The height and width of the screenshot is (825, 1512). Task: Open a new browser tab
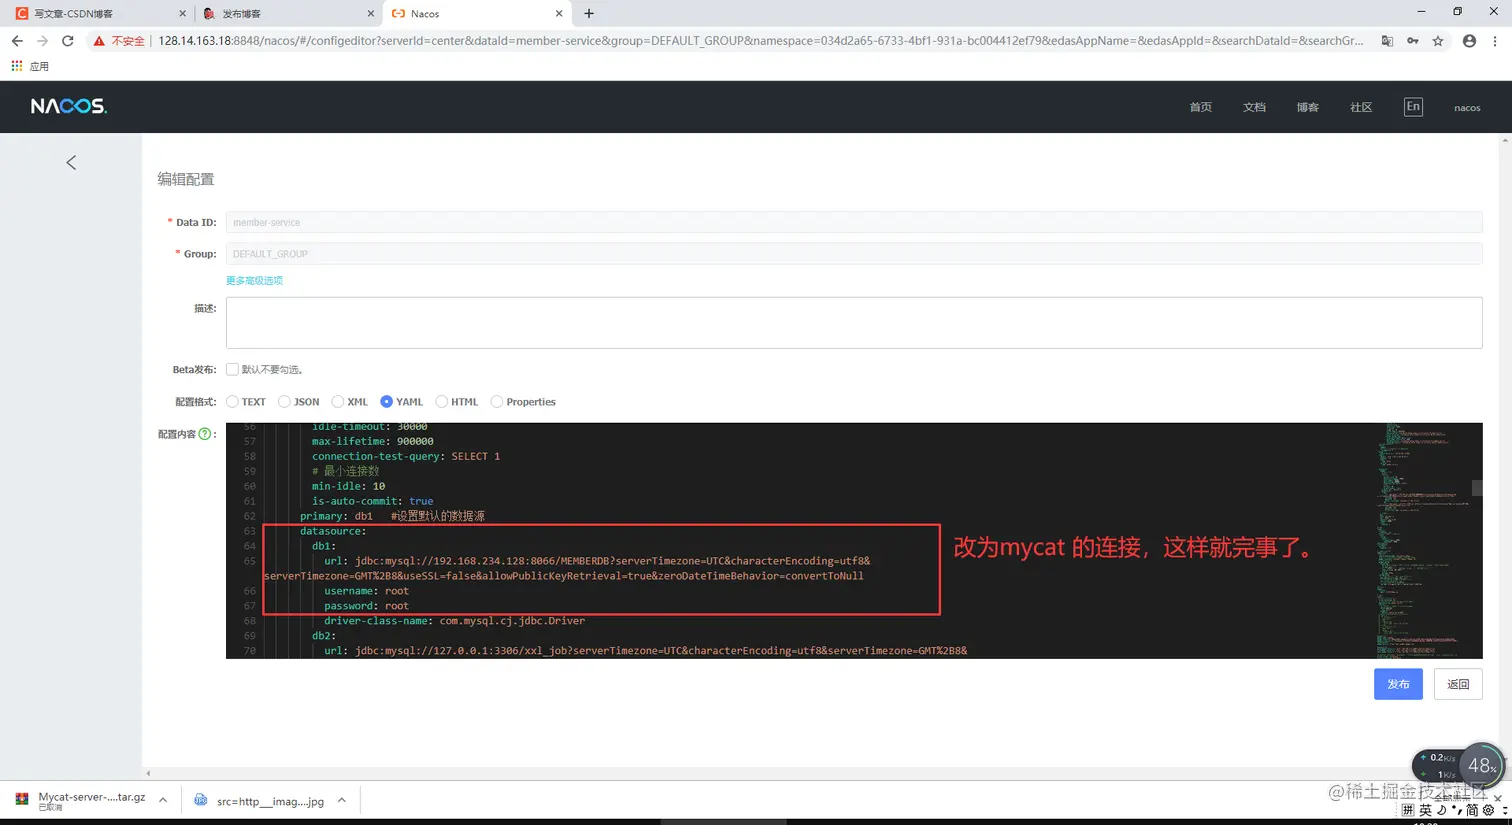(589, 13)
